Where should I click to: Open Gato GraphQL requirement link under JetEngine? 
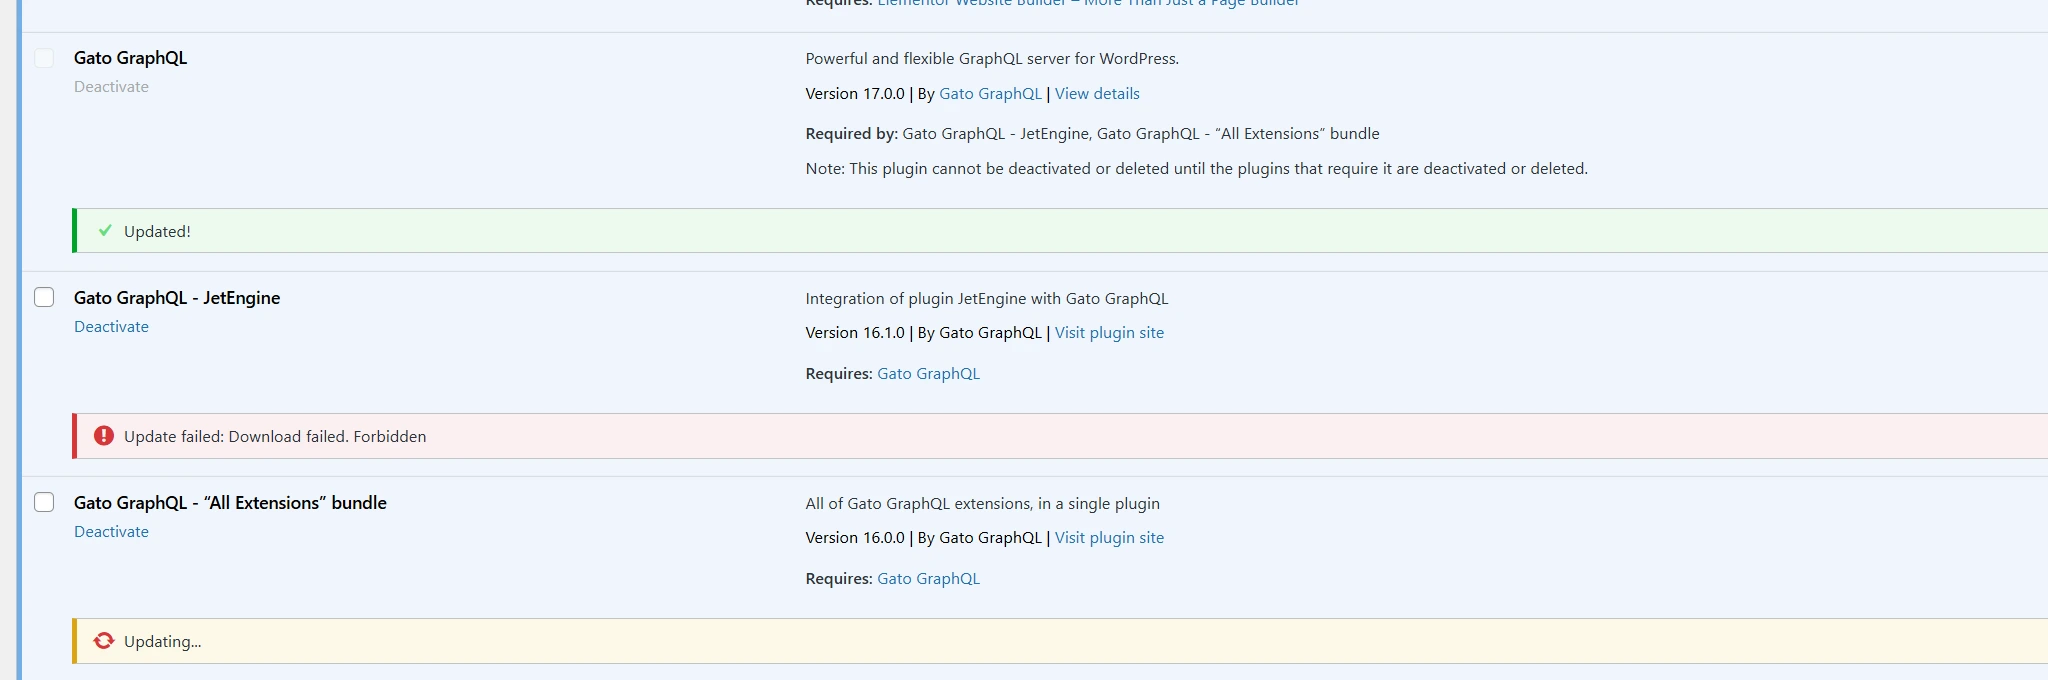pos(928,374)
